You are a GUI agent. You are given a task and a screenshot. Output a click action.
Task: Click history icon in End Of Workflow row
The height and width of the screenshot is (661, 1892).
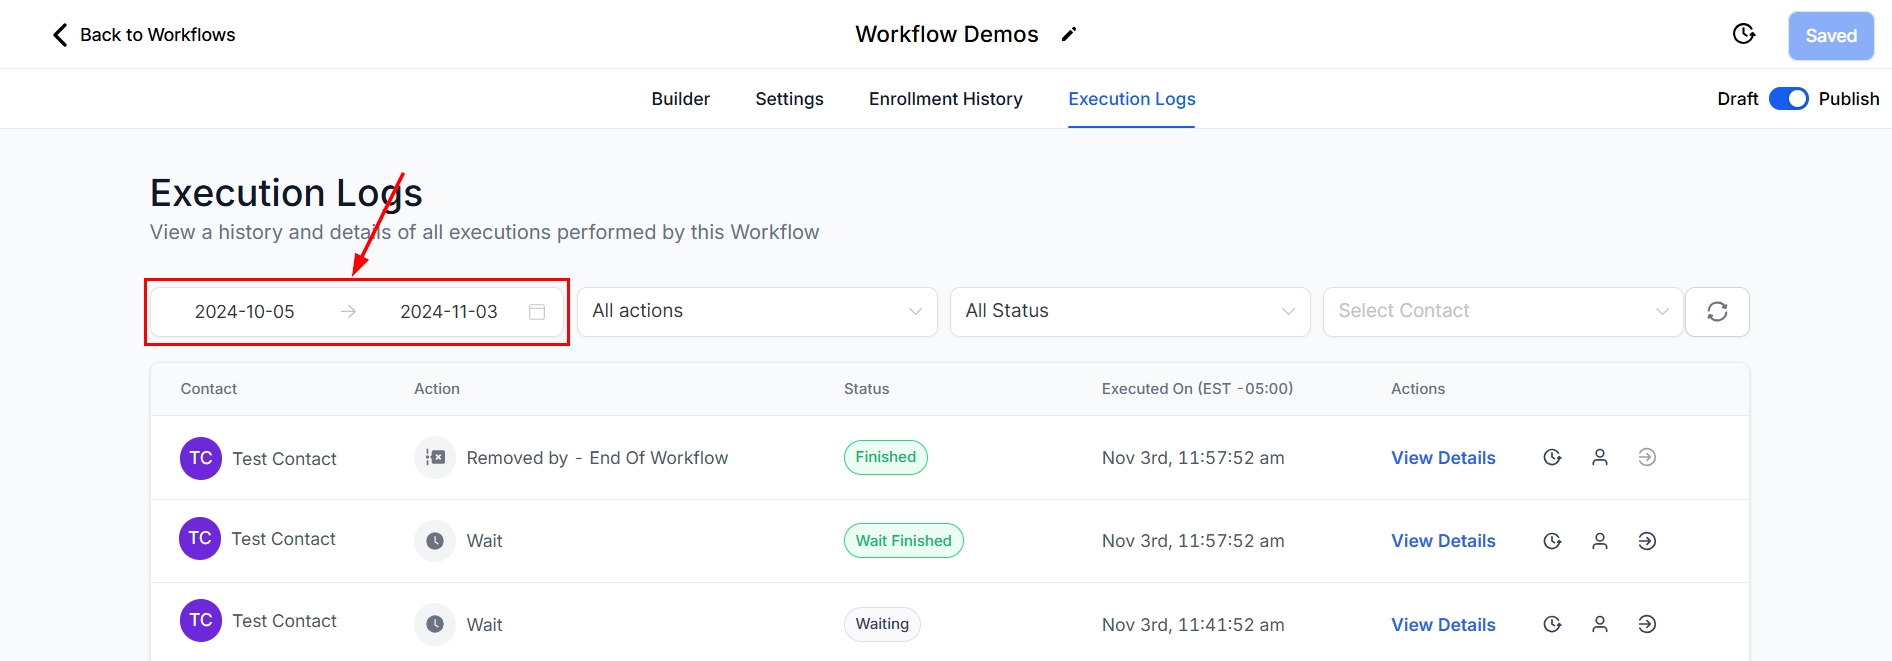tap(1552, 457)
